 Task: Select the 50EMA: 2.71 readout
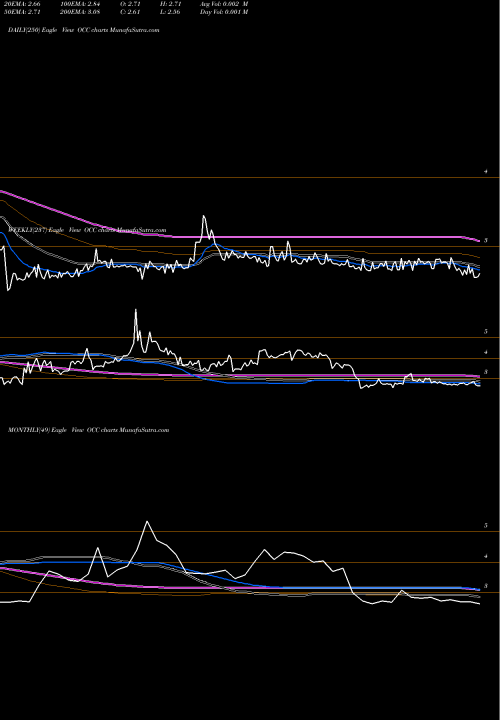[x=22, y=12]
